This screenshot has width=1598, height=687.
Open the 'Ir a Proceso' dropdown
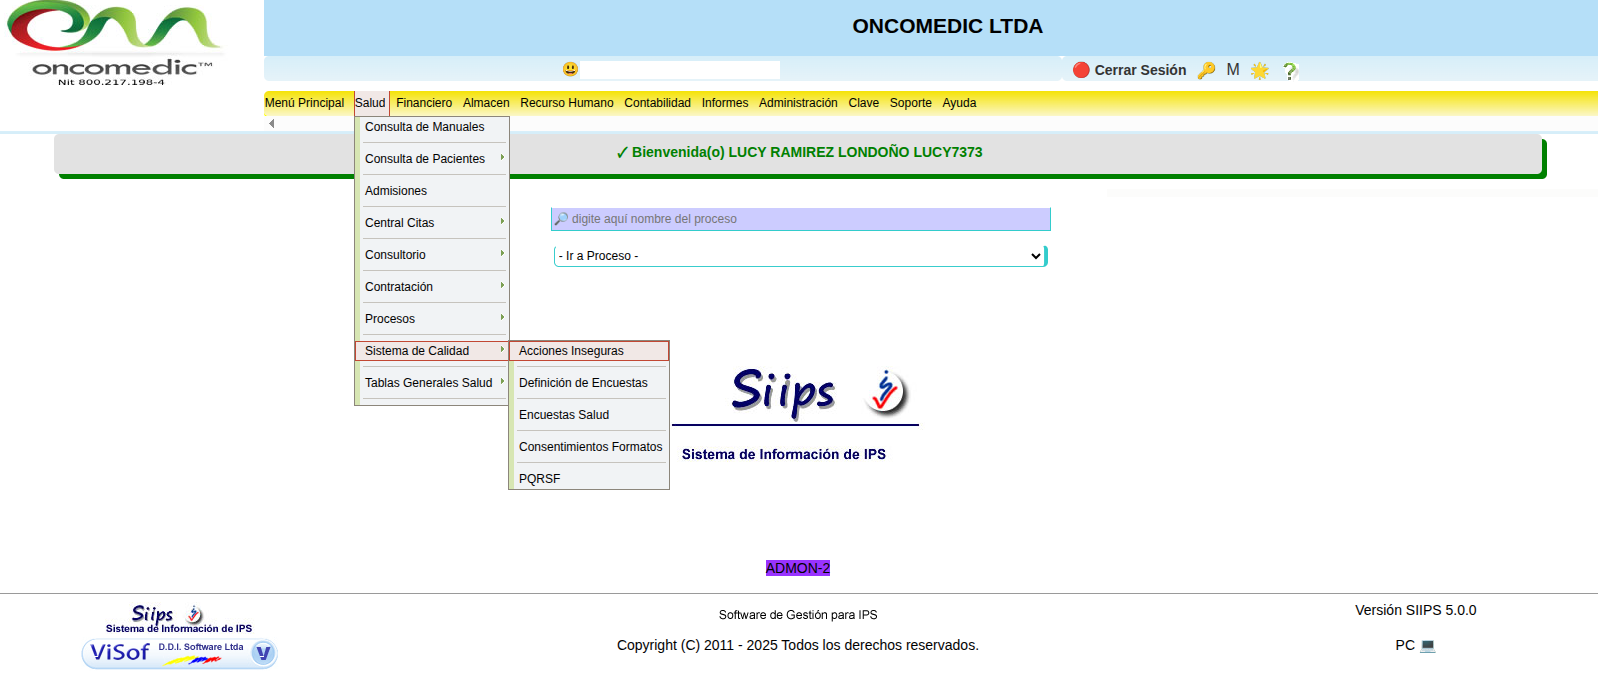799,256
